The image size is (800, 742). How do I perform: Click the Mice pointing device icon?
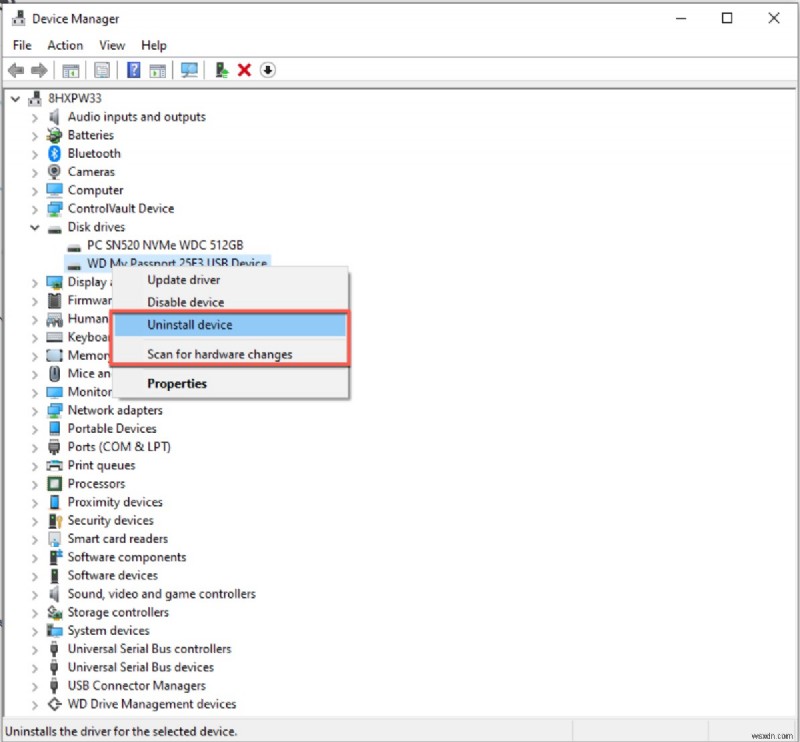click(54, 373)
